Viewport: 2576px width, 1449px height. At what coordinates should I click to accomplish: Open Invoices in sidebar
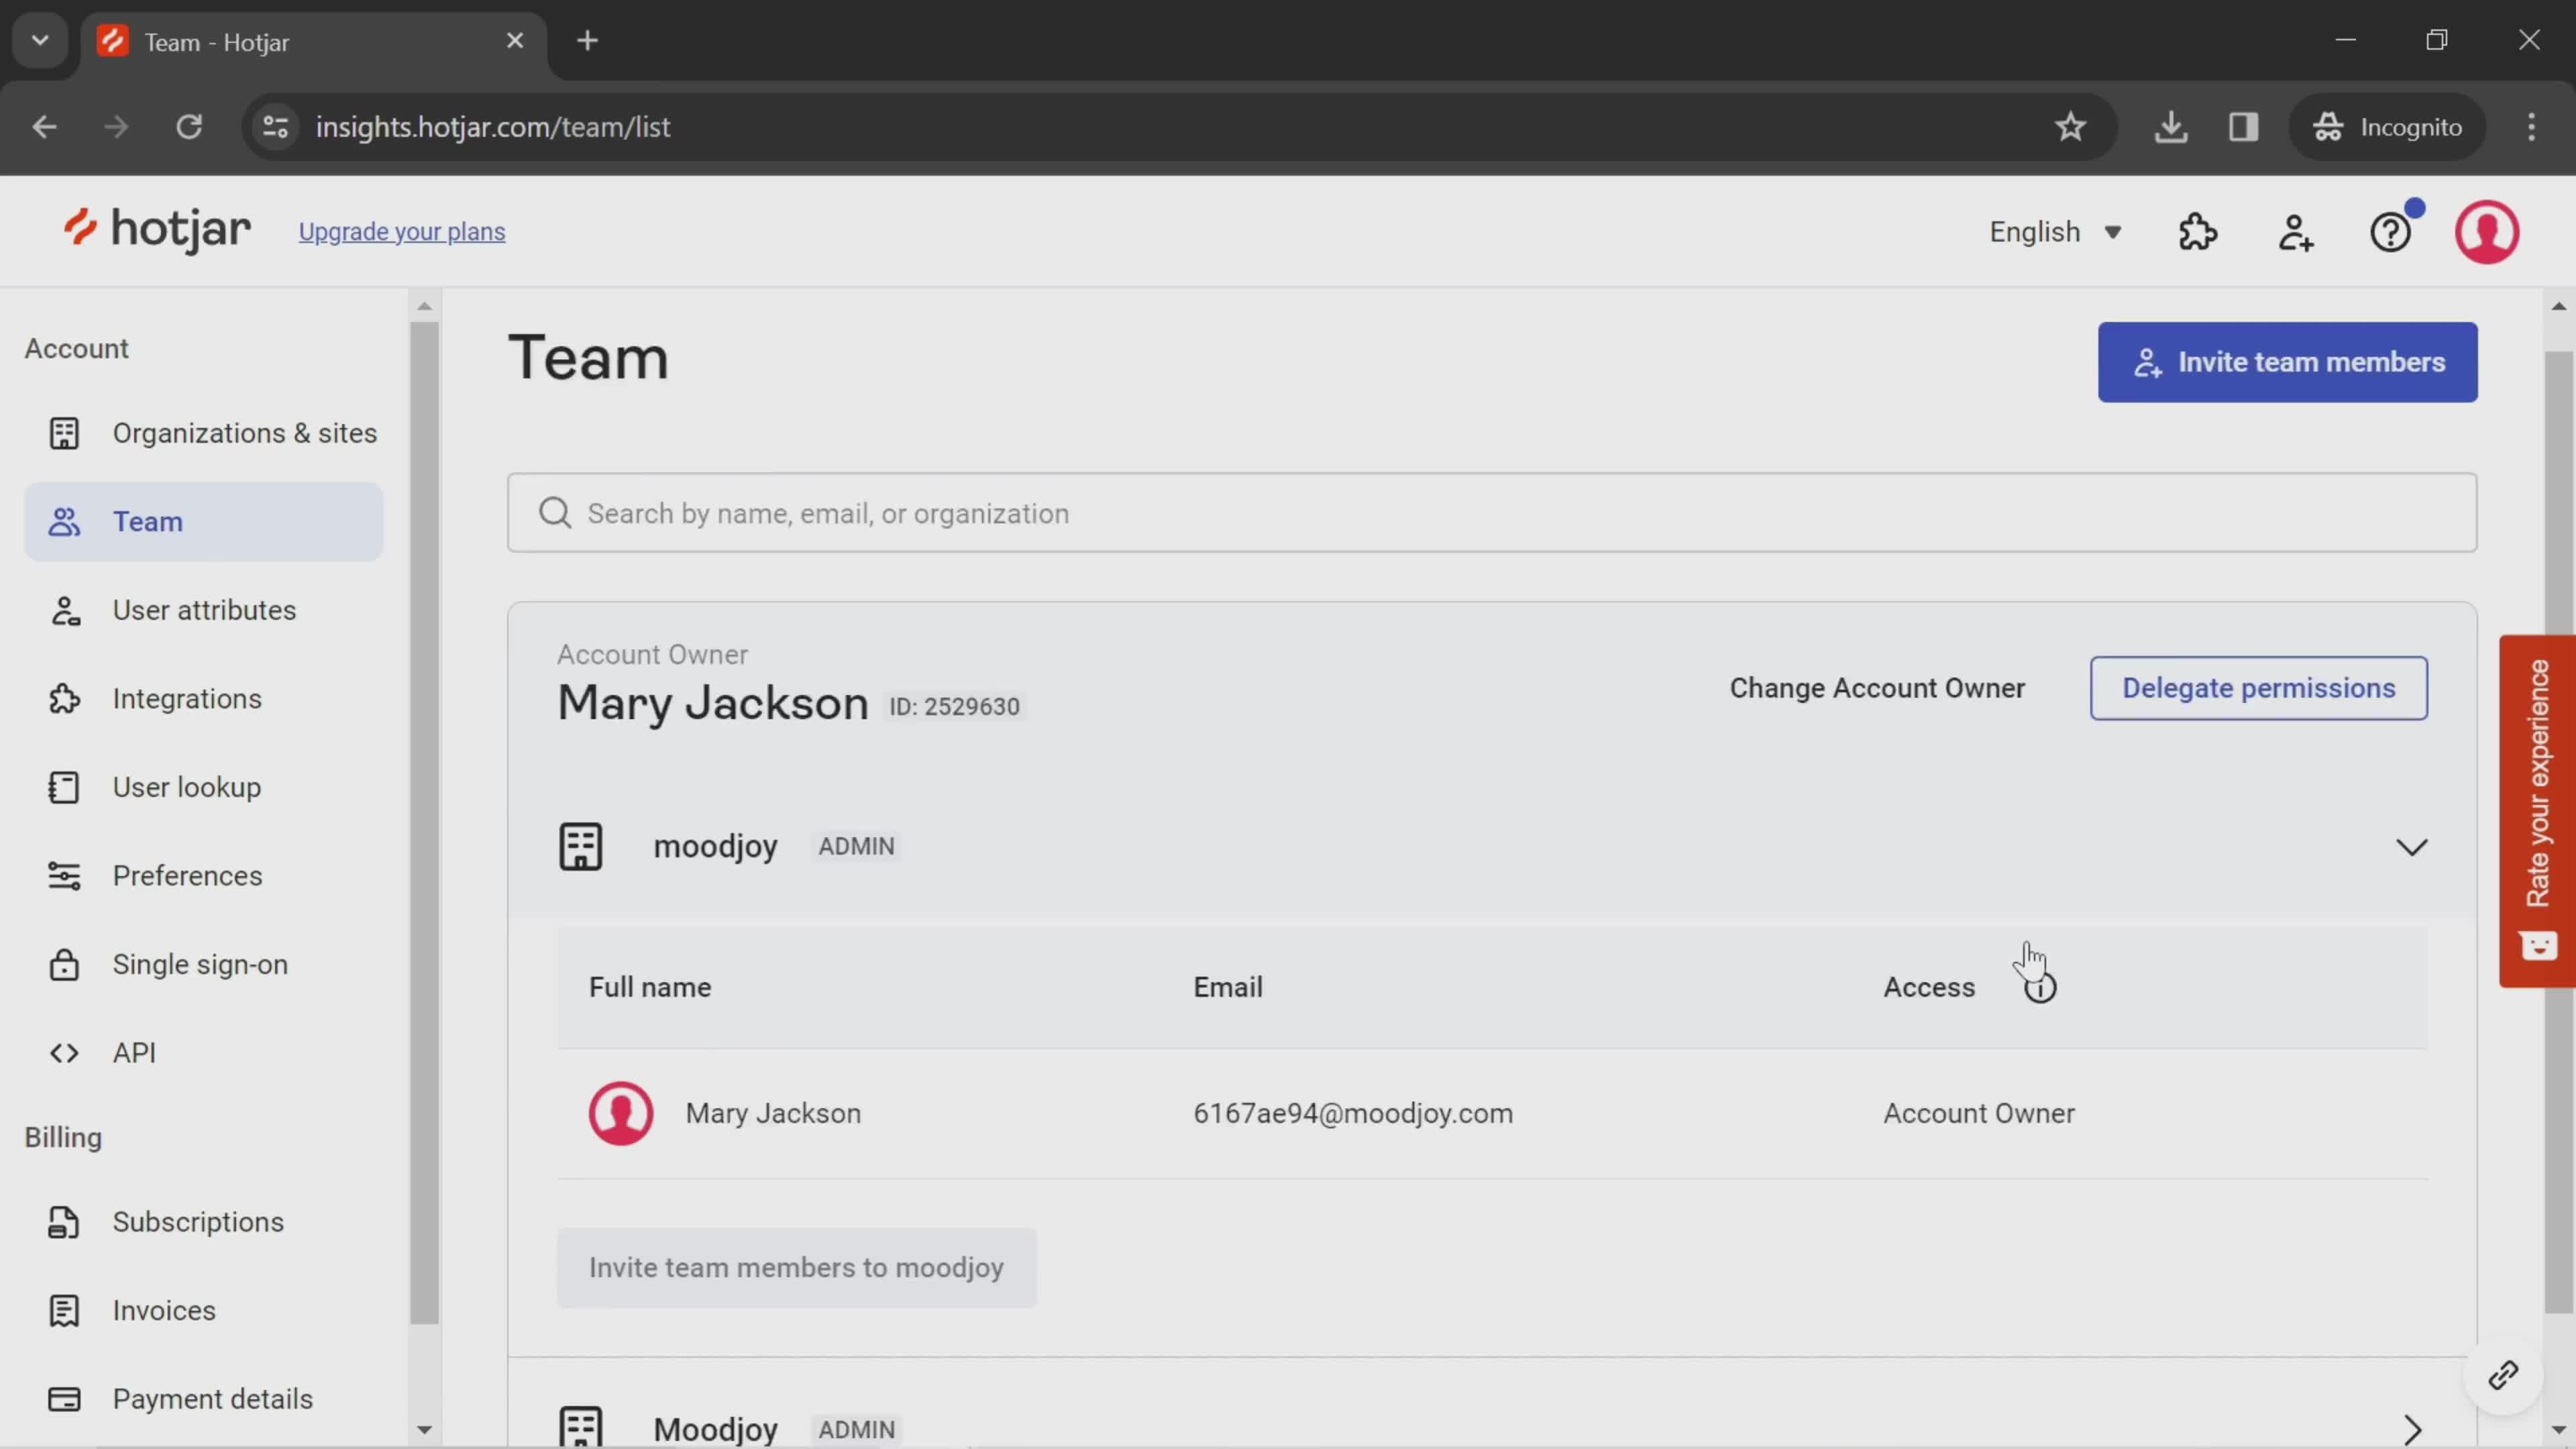point(204,1310)
